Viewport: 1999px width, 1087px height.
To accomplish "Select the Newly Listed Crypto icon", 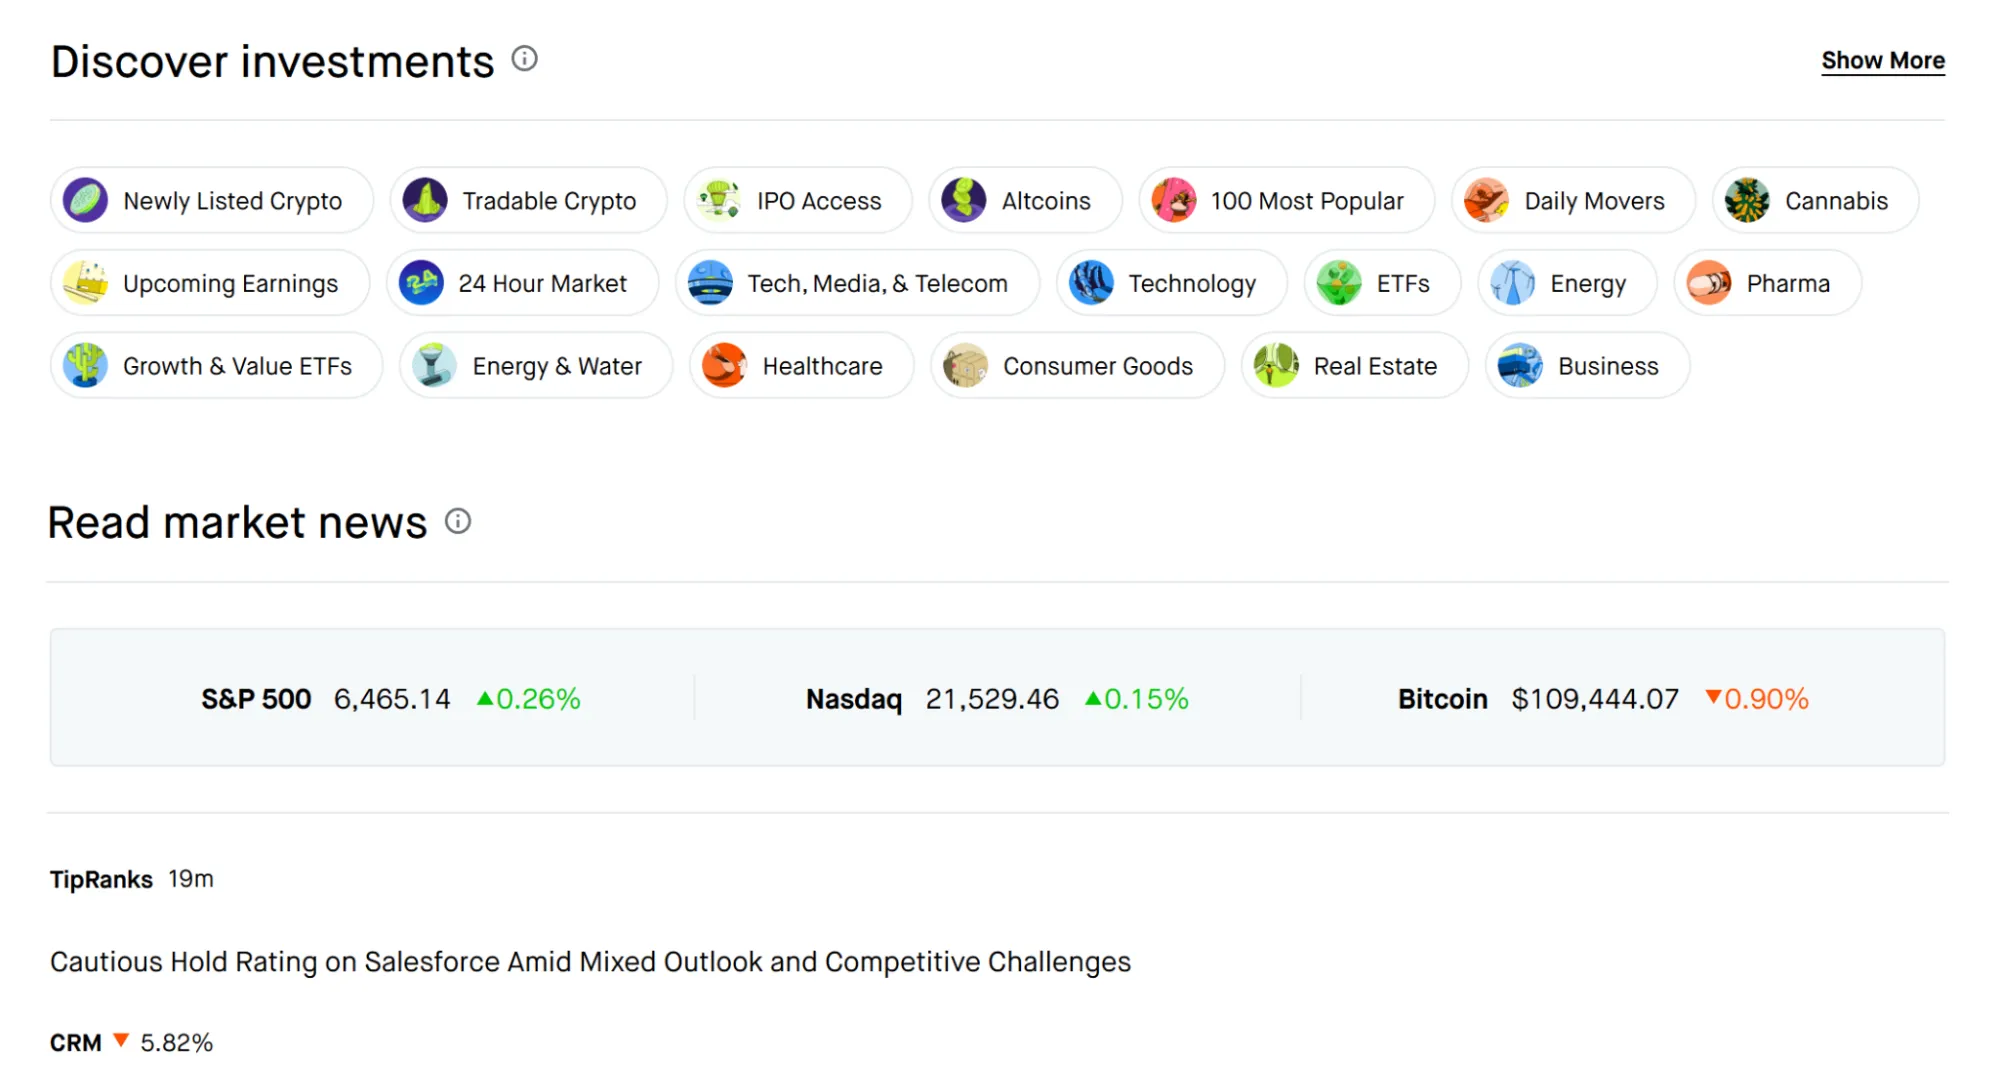I will [x=86, y=200].
